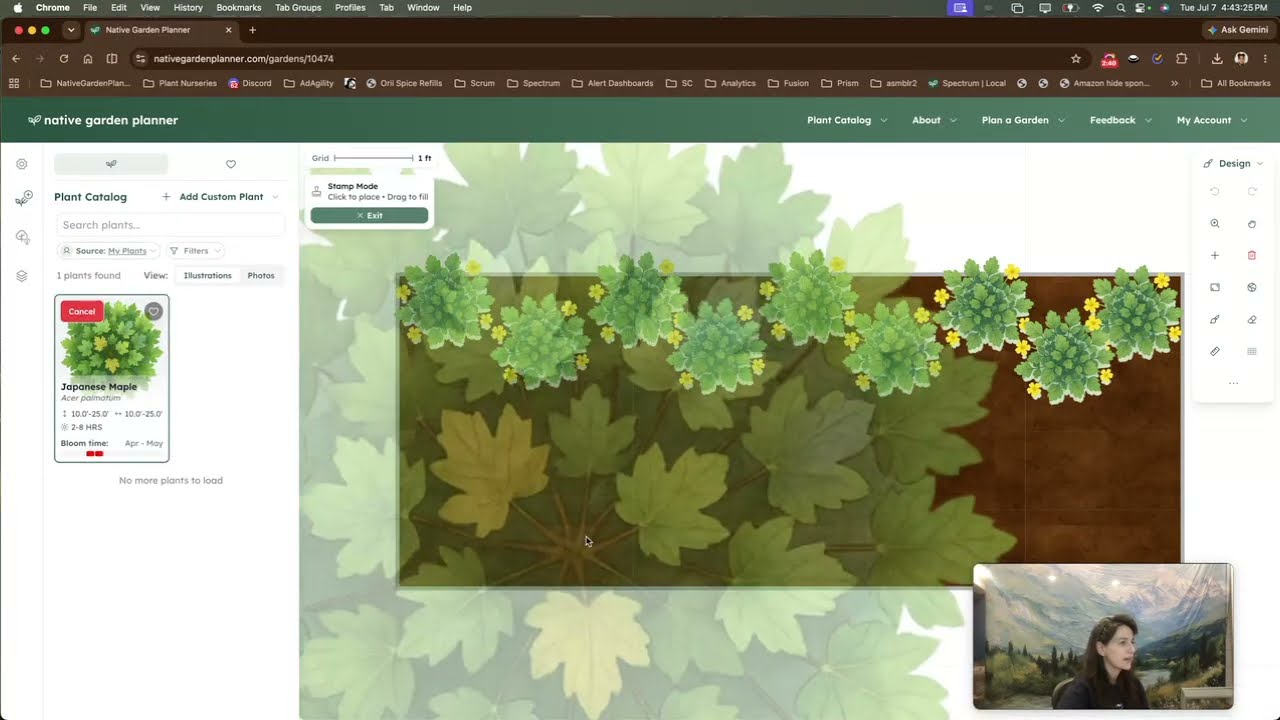Select the hand pan tool
Image resolution: width=1280 pixels, height=720 pixels.
[1252, 224]
